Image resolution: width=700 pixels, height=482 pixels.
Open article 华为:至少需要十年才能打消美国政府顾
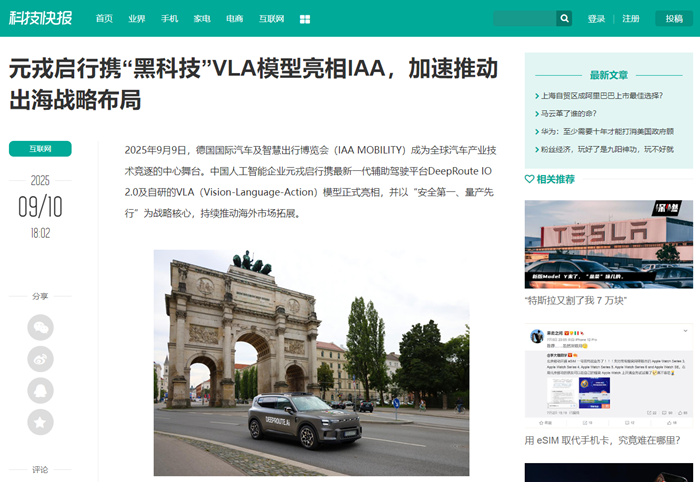(607, 131)
